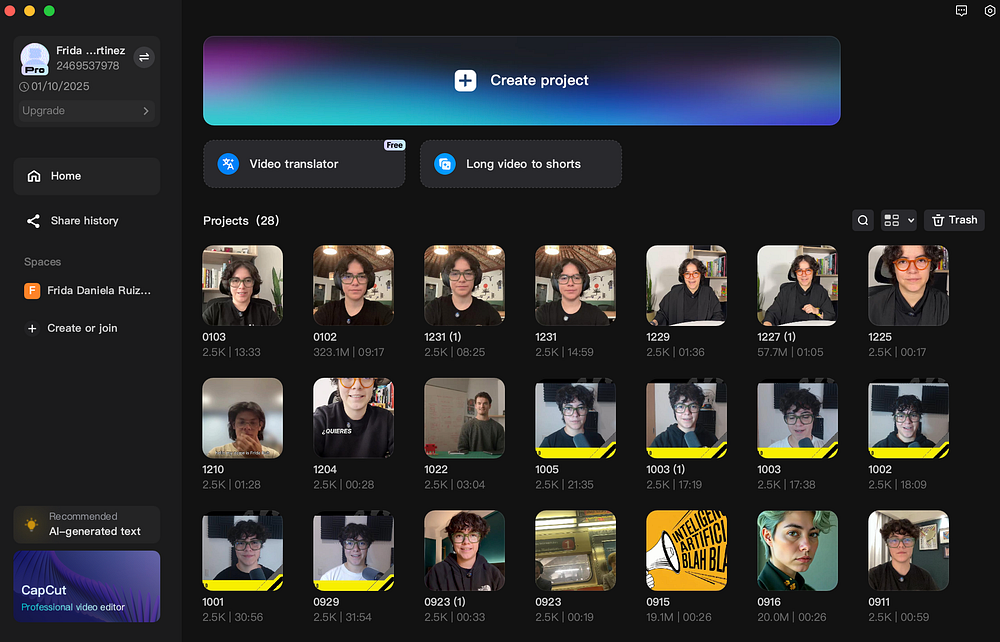Open Frida Daniela Ruiz space

tap(87, 291)
